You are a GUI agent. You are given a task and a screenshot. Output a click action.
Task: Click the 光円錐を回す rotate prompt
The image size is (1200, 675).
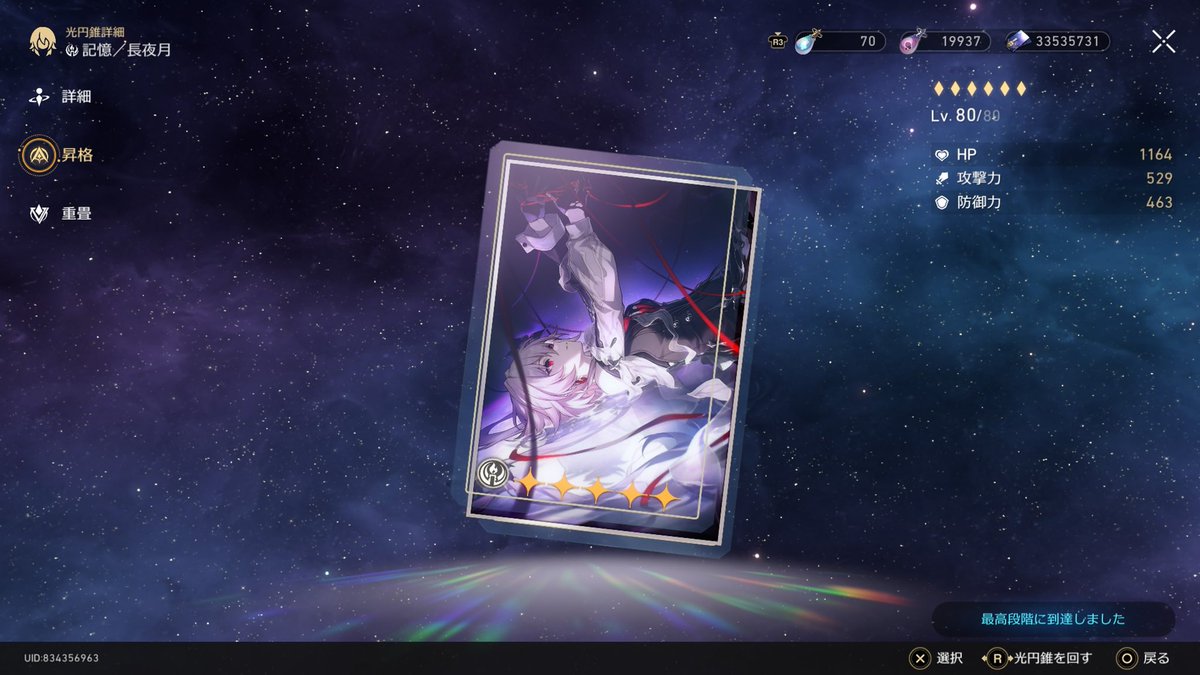(1038, 658)
